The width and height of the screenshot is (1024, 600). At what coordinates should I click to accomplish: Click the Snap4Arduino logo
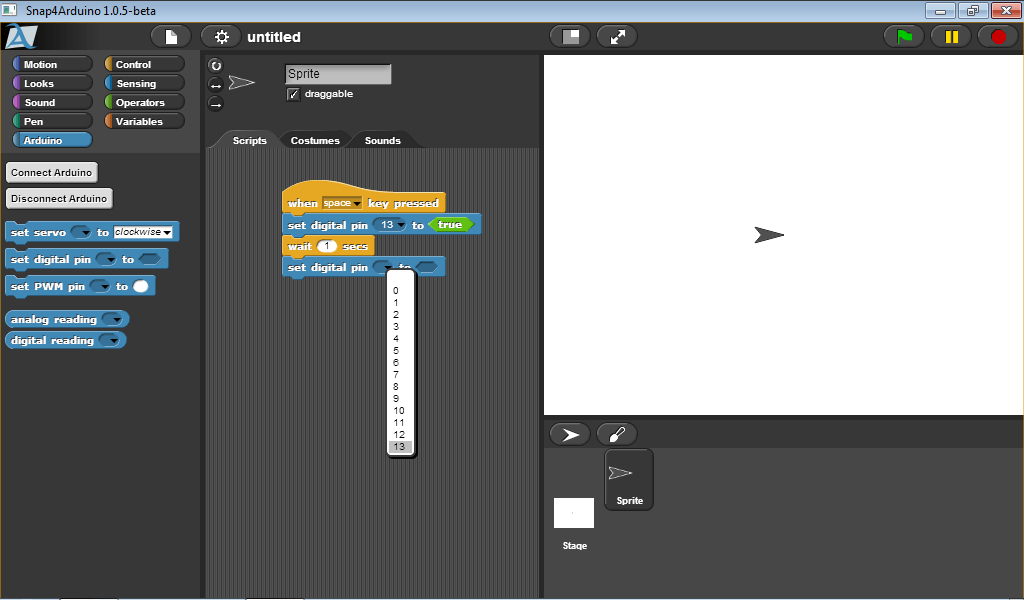(x=21, y=37)
